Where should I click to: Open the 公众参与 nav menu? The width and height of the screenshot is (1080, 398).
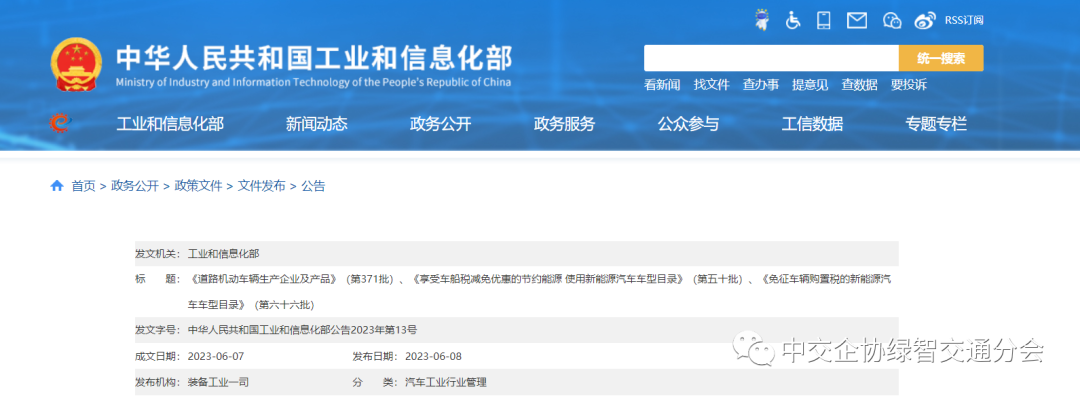click(689, 124)
